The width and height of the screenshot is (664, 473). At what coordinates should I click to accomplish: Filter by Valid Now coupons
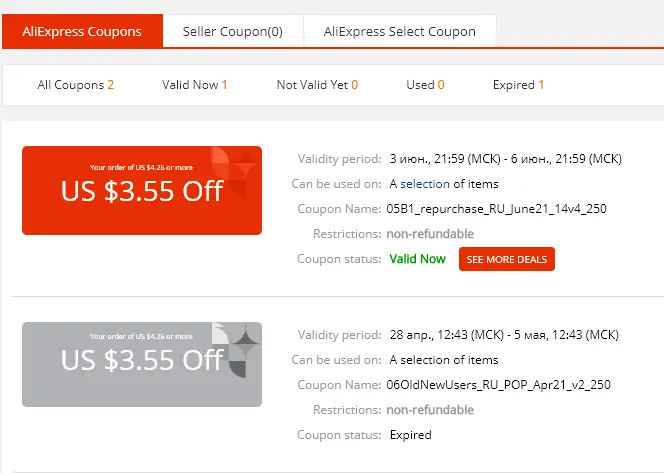195,85
